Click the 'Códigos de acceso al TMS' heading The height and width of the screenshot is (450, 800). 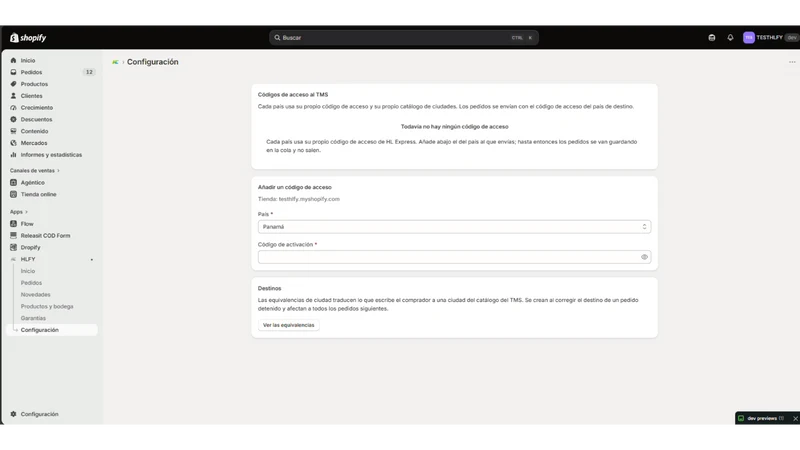coord(293,94)
